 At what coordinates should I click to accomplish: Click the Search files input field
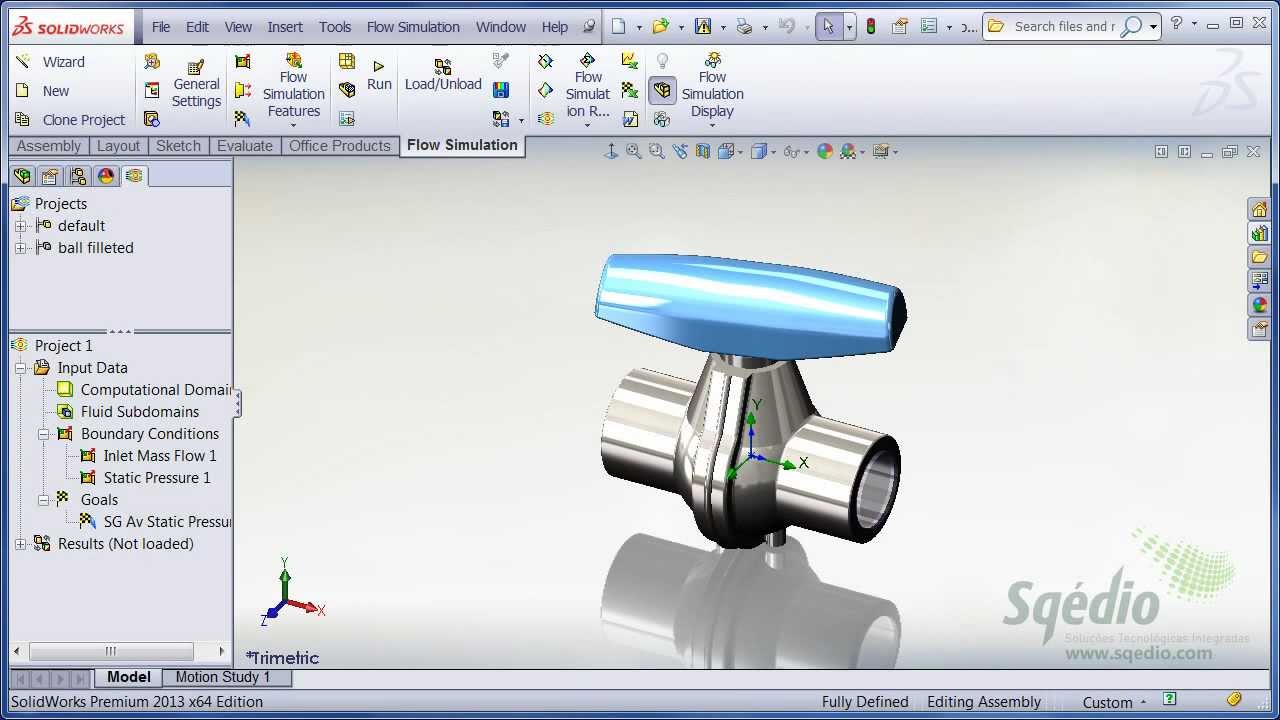(1064, 27)
